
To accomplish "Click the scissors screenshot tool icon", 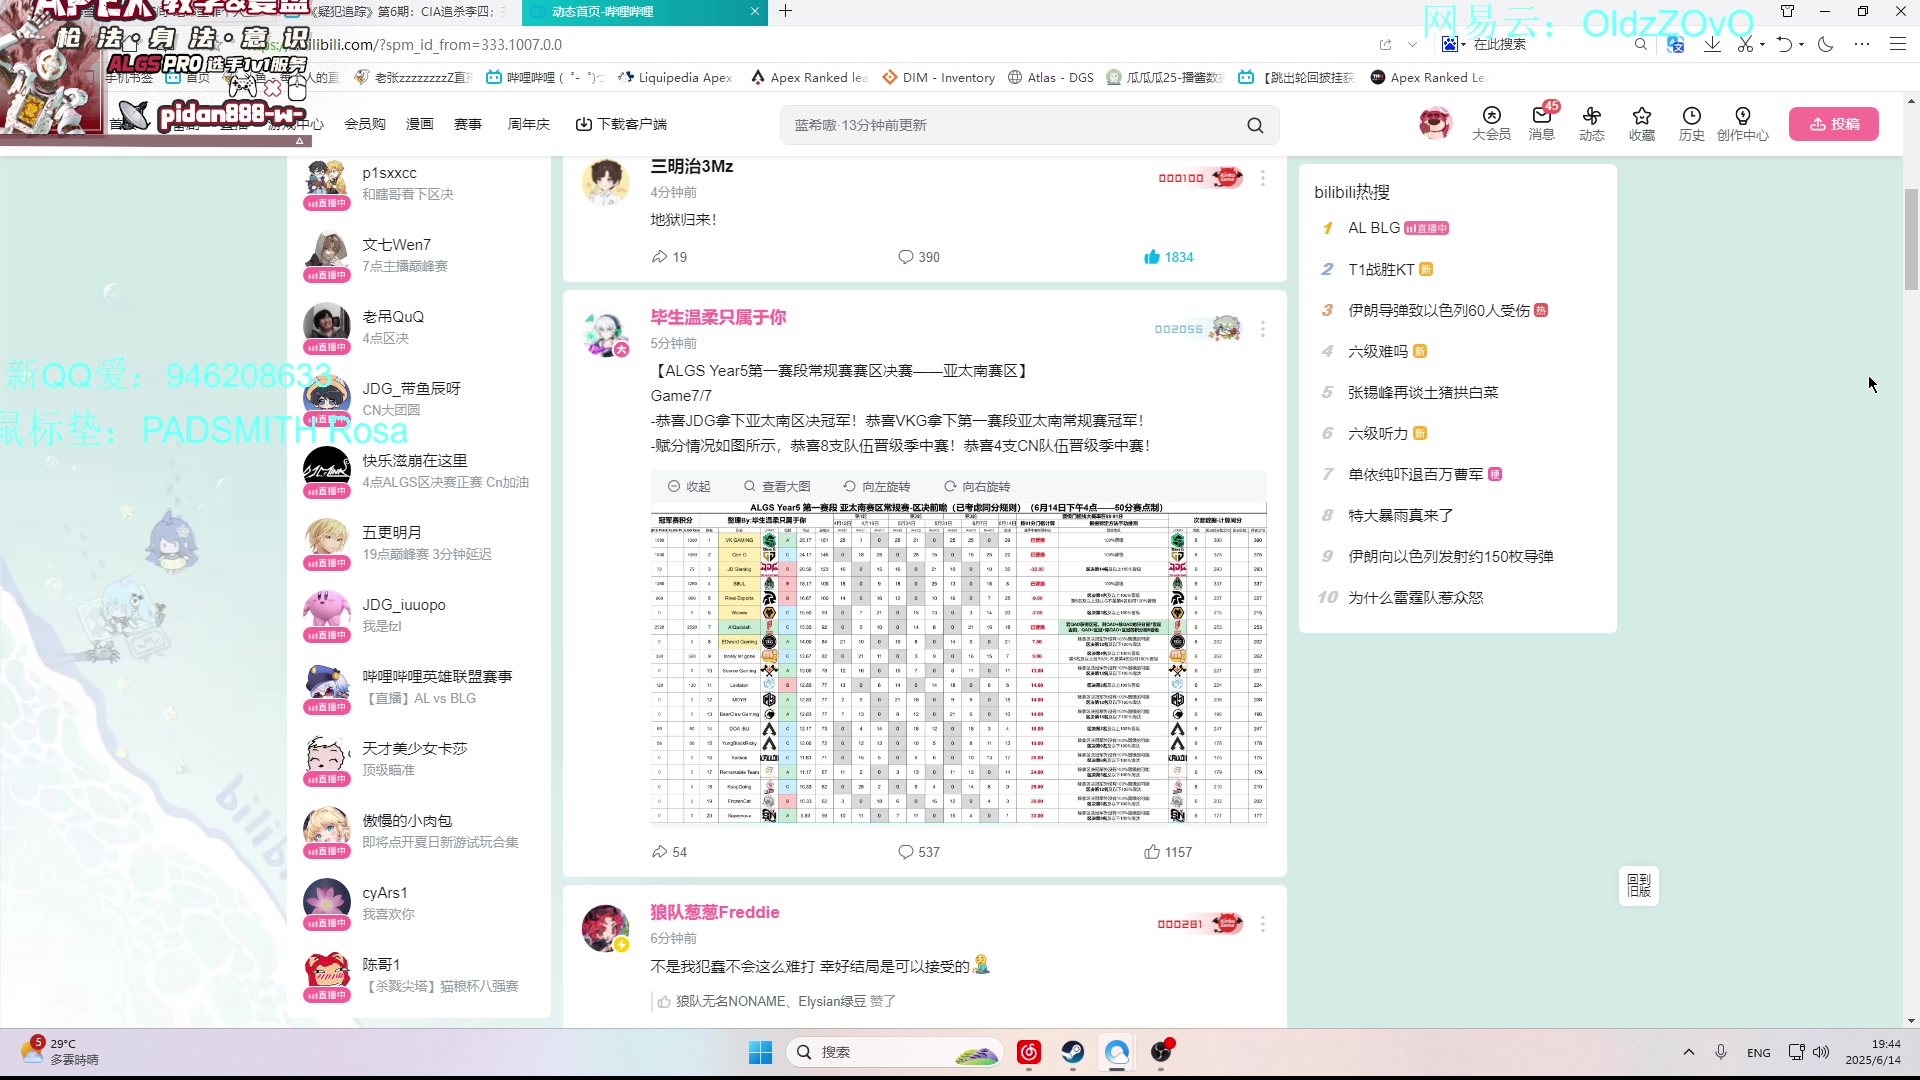I will (1745, 44).
